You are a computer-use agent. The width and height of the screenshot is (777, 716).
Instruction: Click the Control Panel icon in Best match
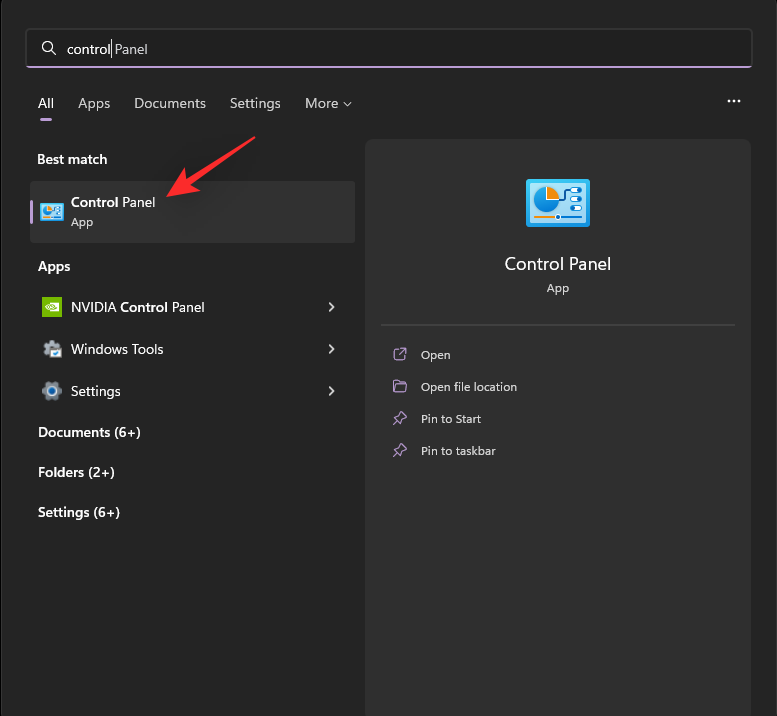[x=52, y=211]
